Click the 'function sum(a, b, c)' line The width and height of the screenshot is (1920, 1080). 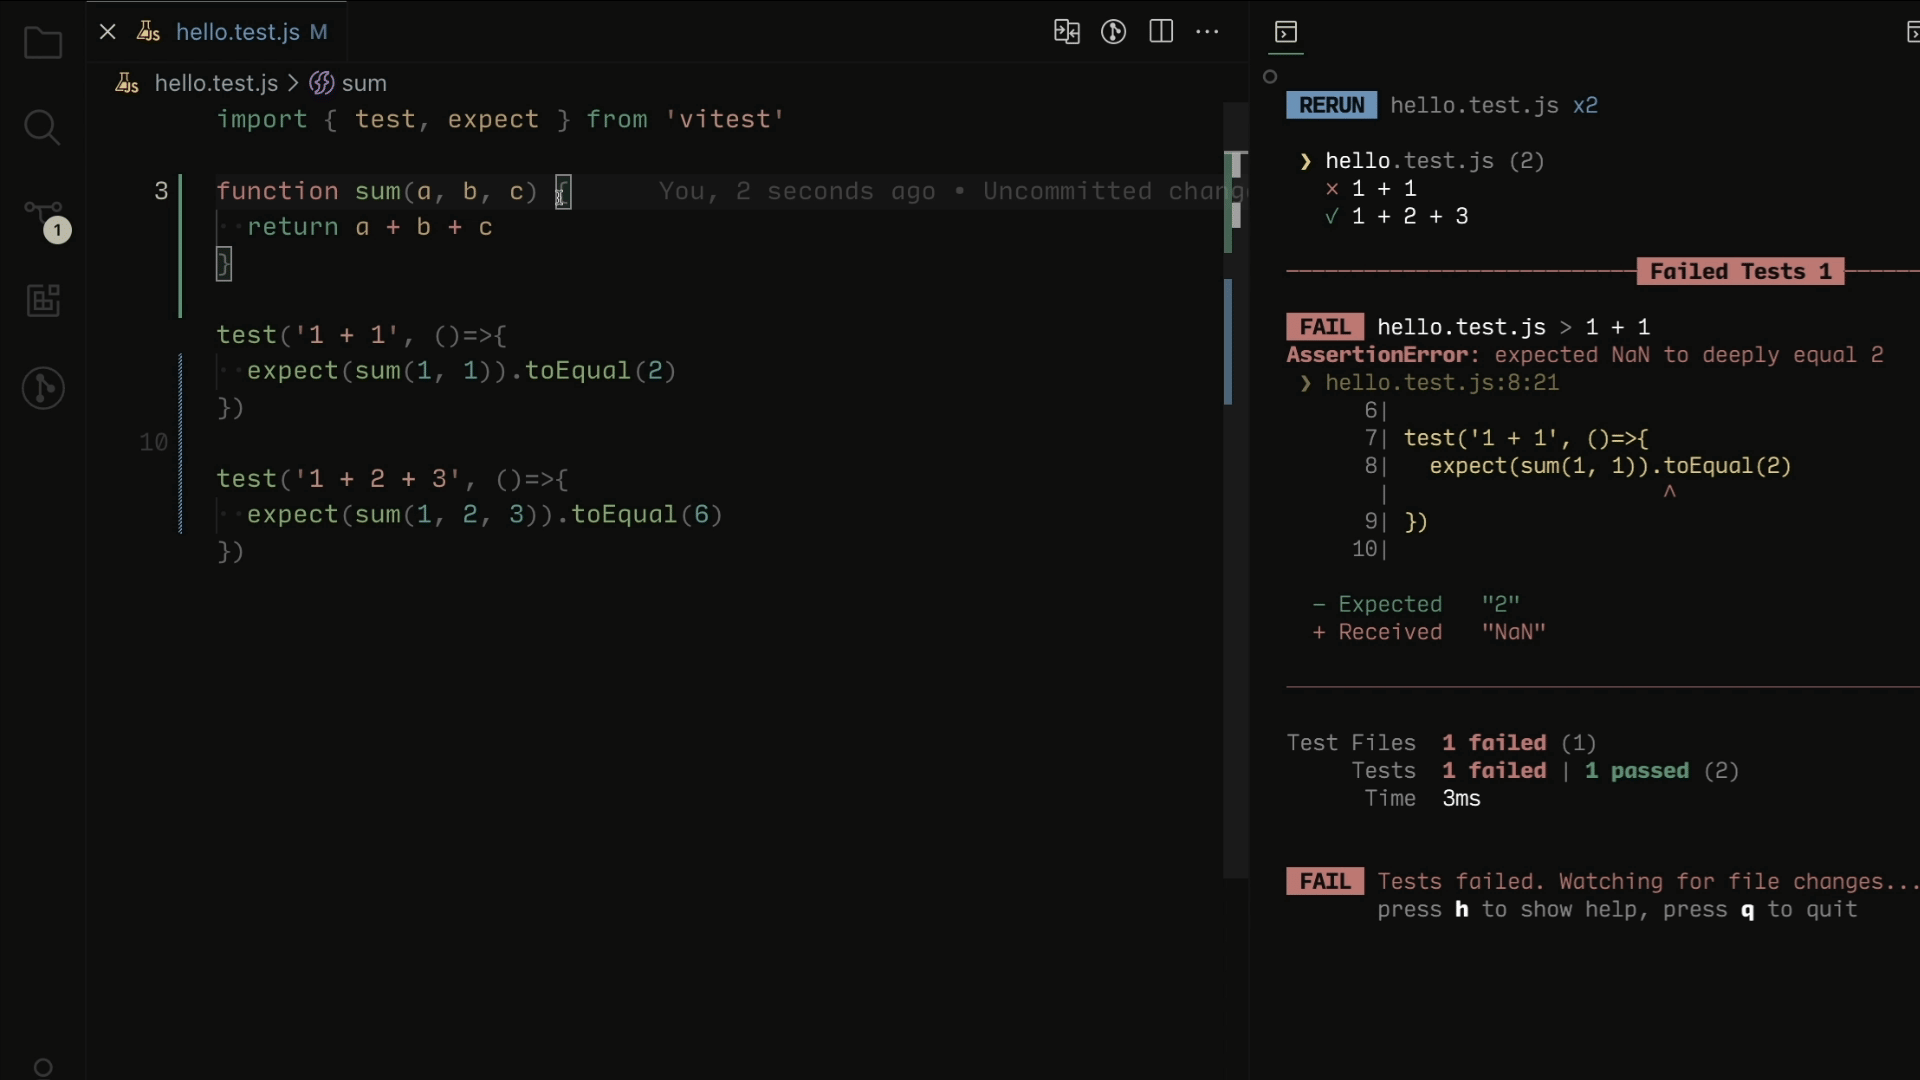click(x=392, y=191)
